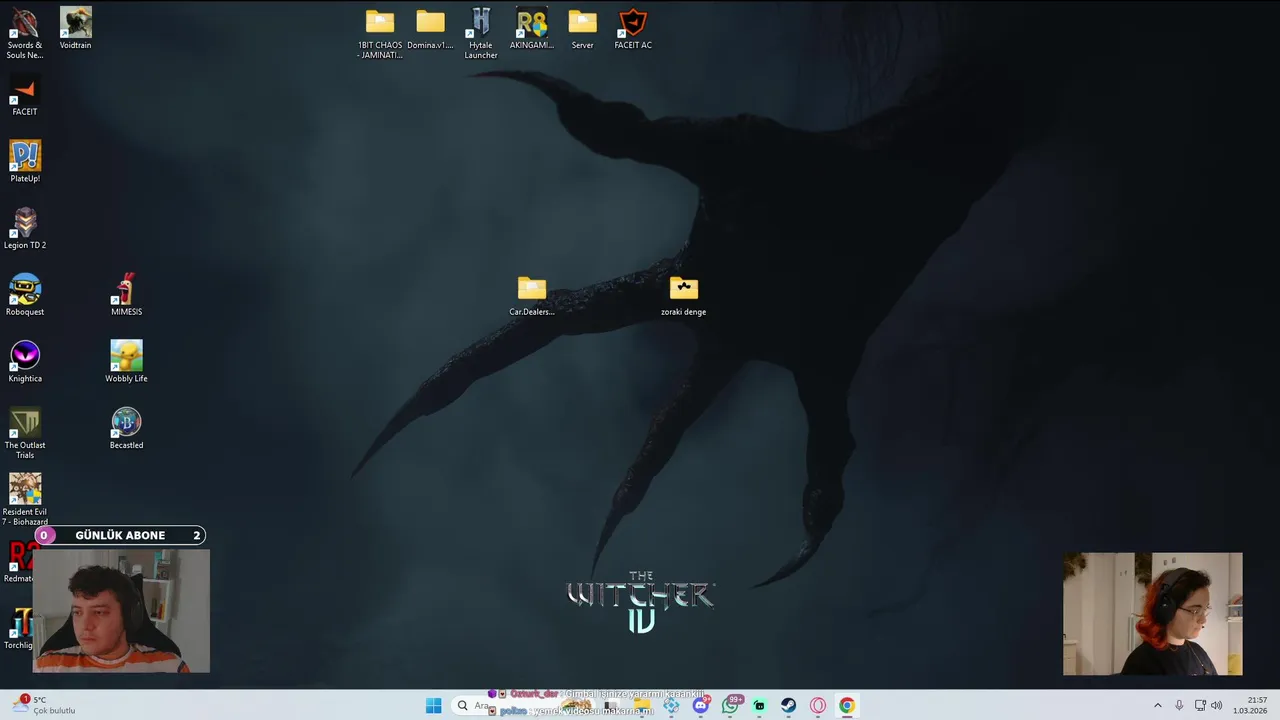Open Discord from the taskbar
Image resolution: width=1280 pixels, height=720 pixels.
(x=701, y=706)
